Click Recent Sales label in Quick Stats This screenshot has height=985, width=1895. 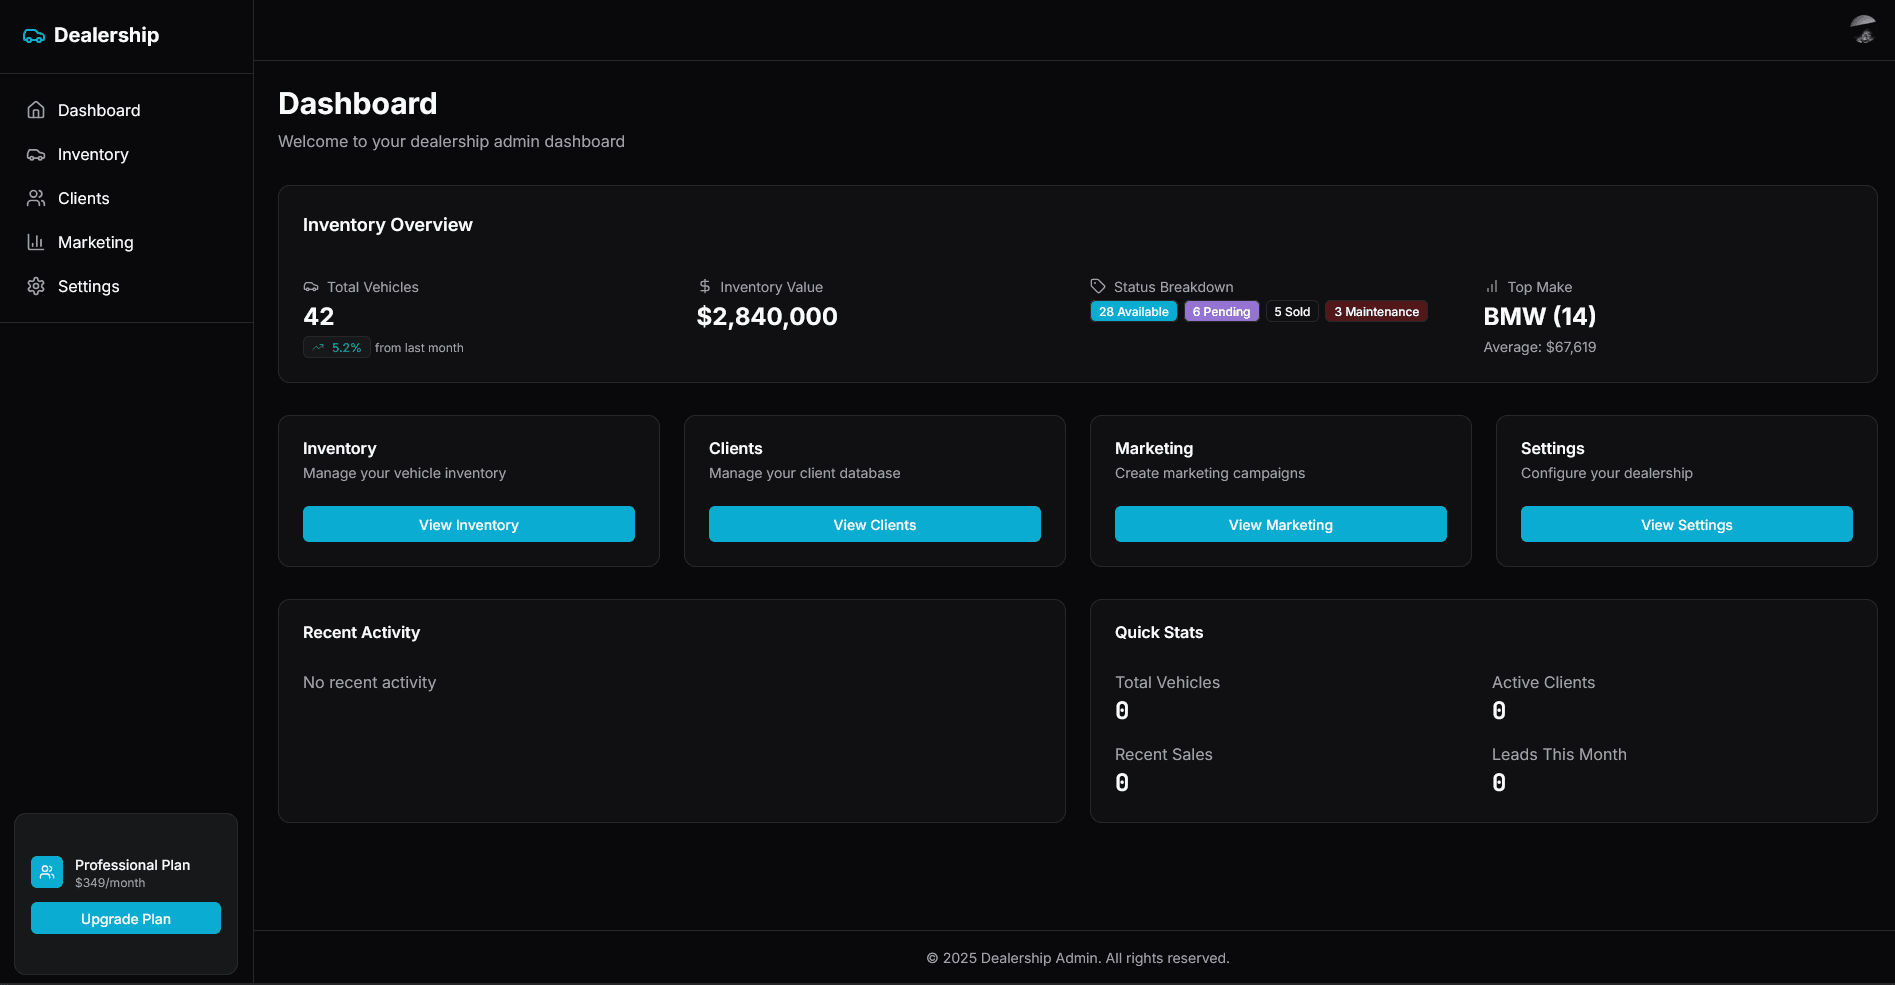click(1164, 754)
